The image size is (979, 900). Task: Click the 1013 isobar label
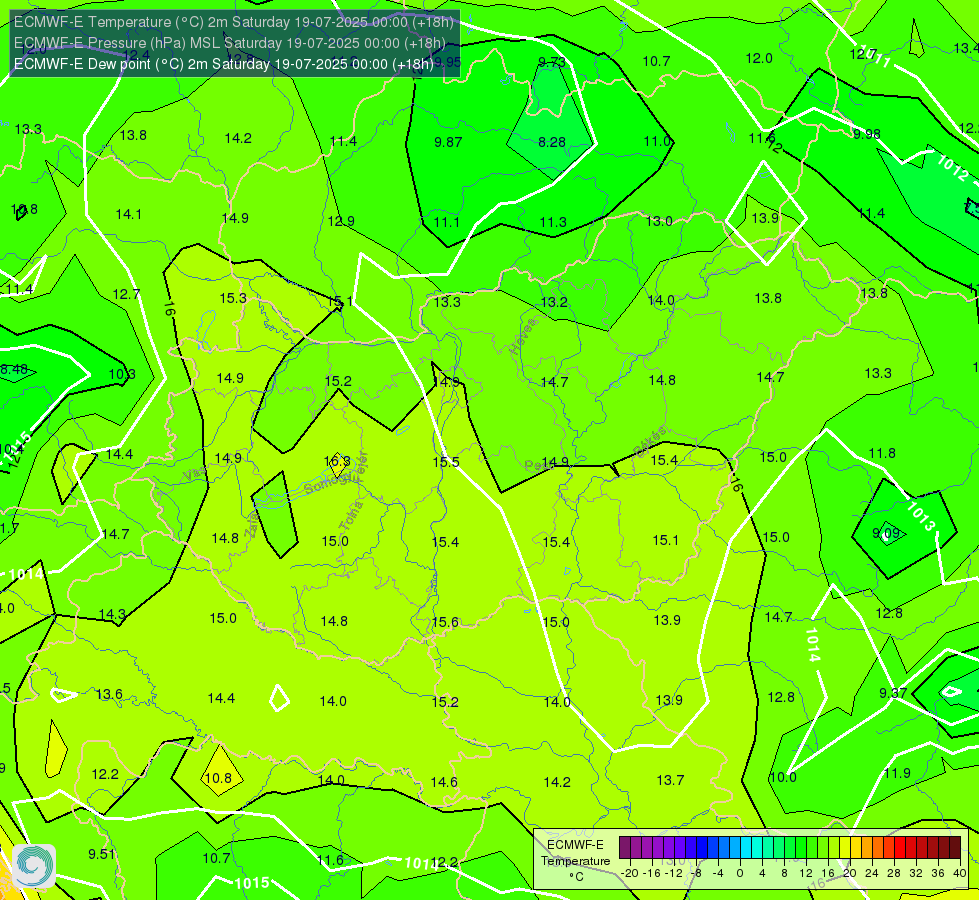(x=921, y=516)
